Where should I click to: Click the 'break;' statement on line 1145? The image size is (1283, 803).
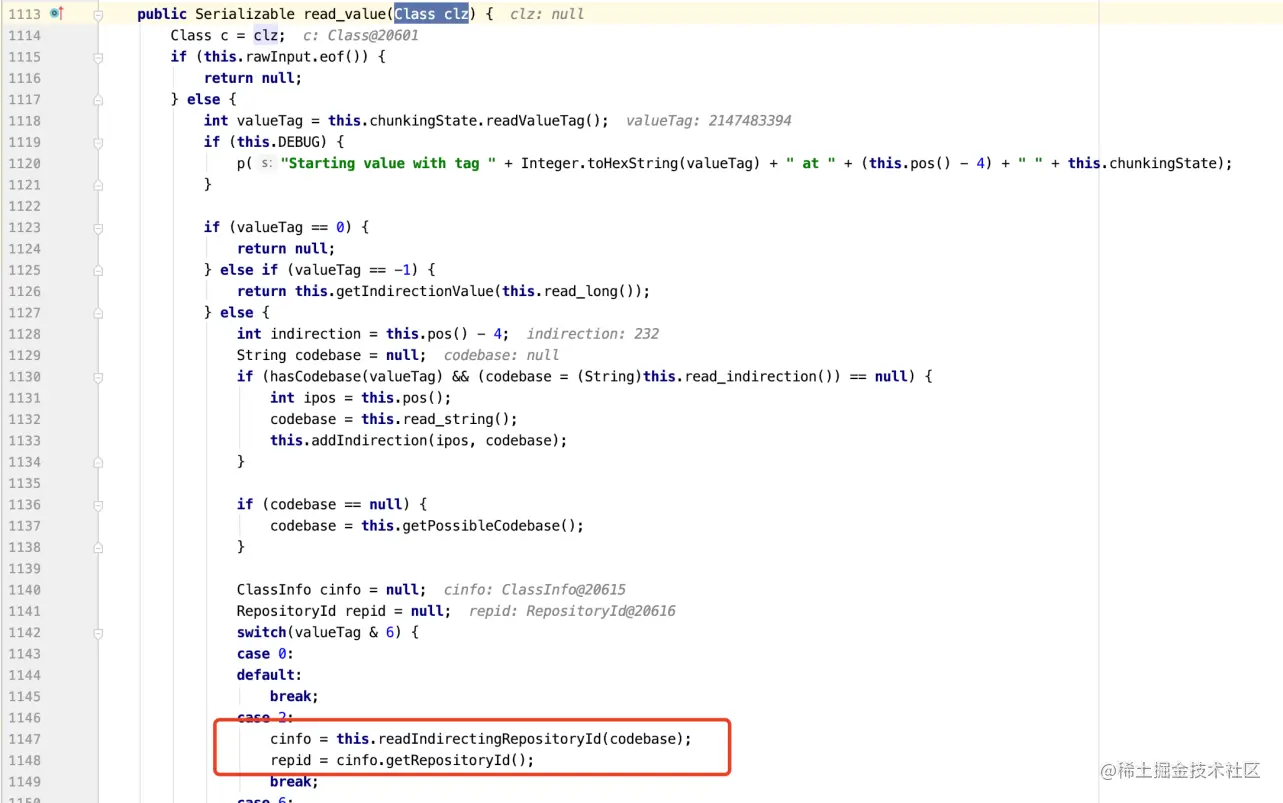click(x=295, y=696)
